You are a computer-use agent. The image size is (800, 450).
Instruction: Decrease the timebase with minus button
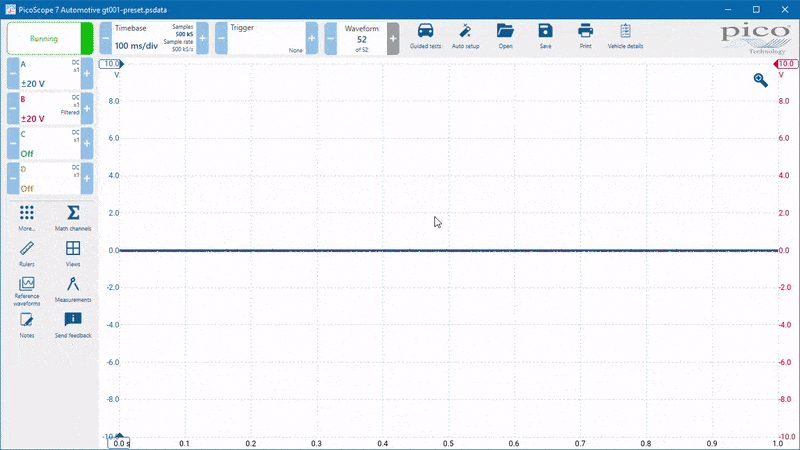pyautogui.click(x=106, y=38)
